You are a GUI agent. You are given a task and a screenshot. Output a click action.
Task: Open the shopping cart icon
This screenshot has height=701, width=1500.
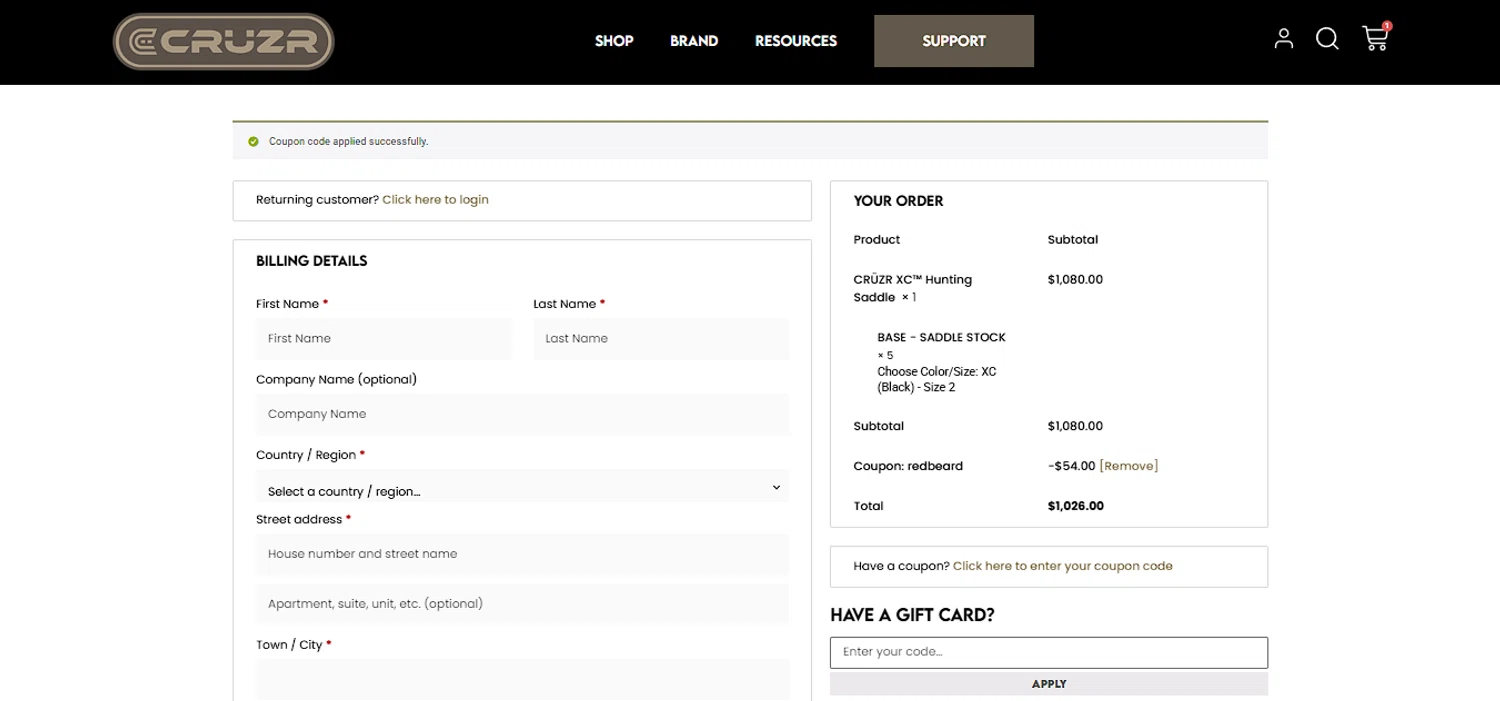(1376, 38)
